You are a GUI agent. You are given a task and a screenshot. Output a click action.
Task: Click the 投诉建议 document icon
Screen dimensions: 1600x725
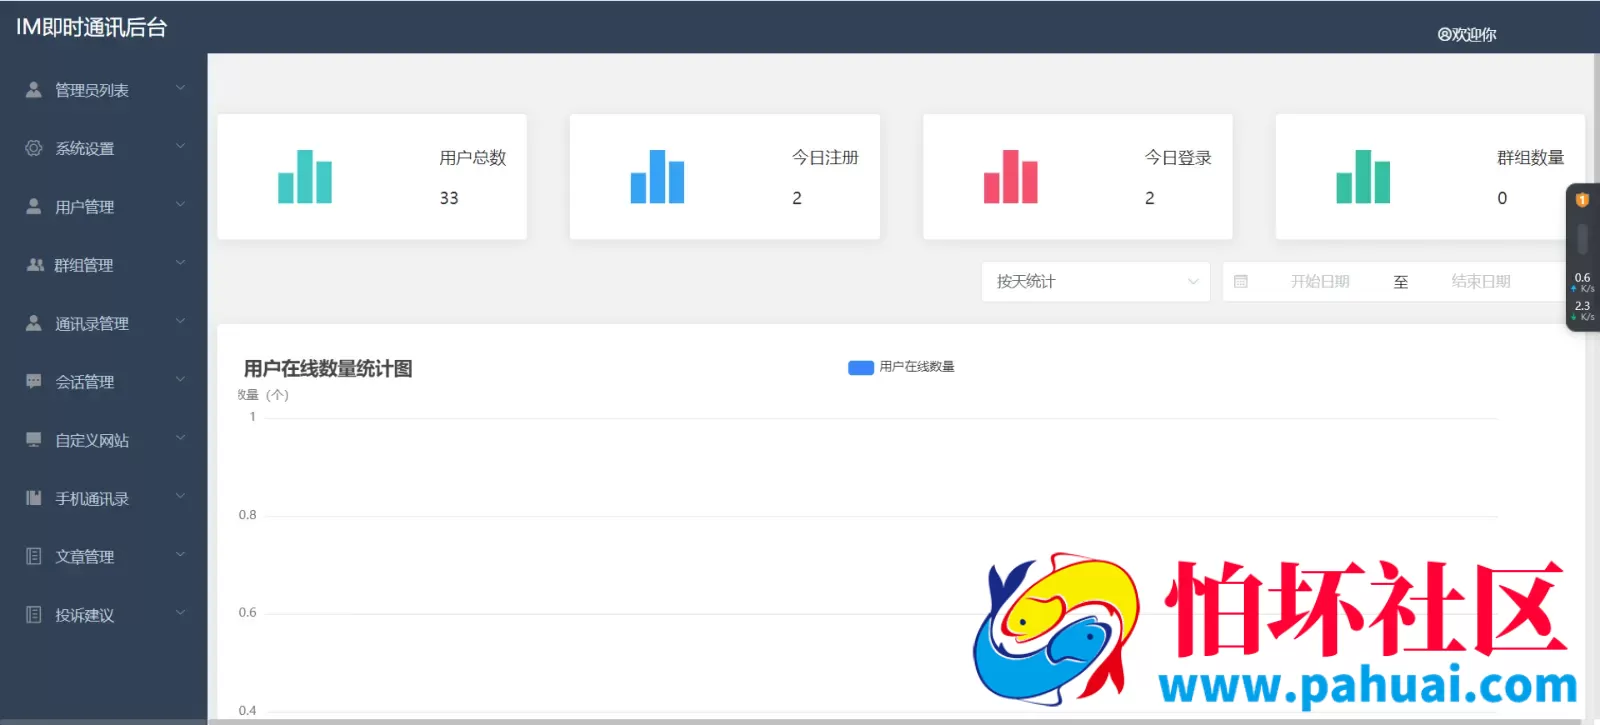(x=34, y=614)
